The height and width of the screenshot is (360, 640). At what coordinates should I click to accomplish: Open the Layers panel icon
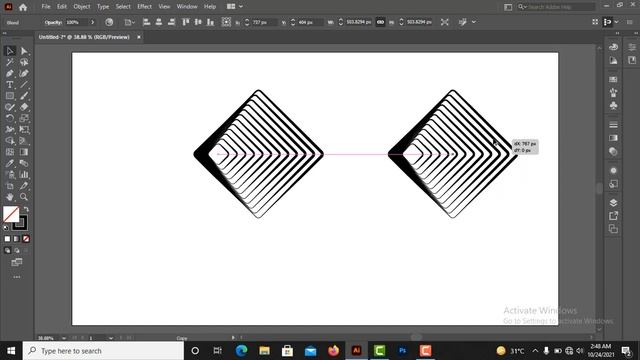pyautogui.click(x=613, y=202)
